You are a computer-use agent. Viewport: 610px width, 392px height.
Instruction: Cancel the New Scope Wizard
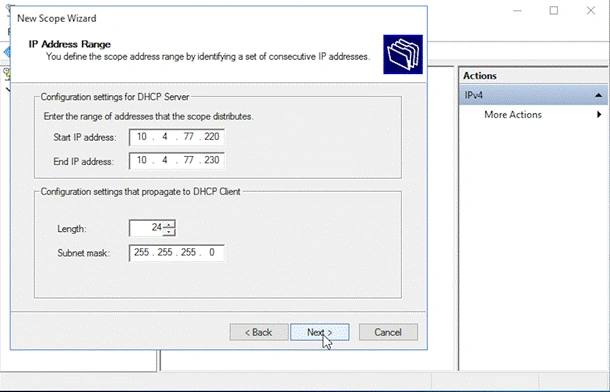pos(388,332)
